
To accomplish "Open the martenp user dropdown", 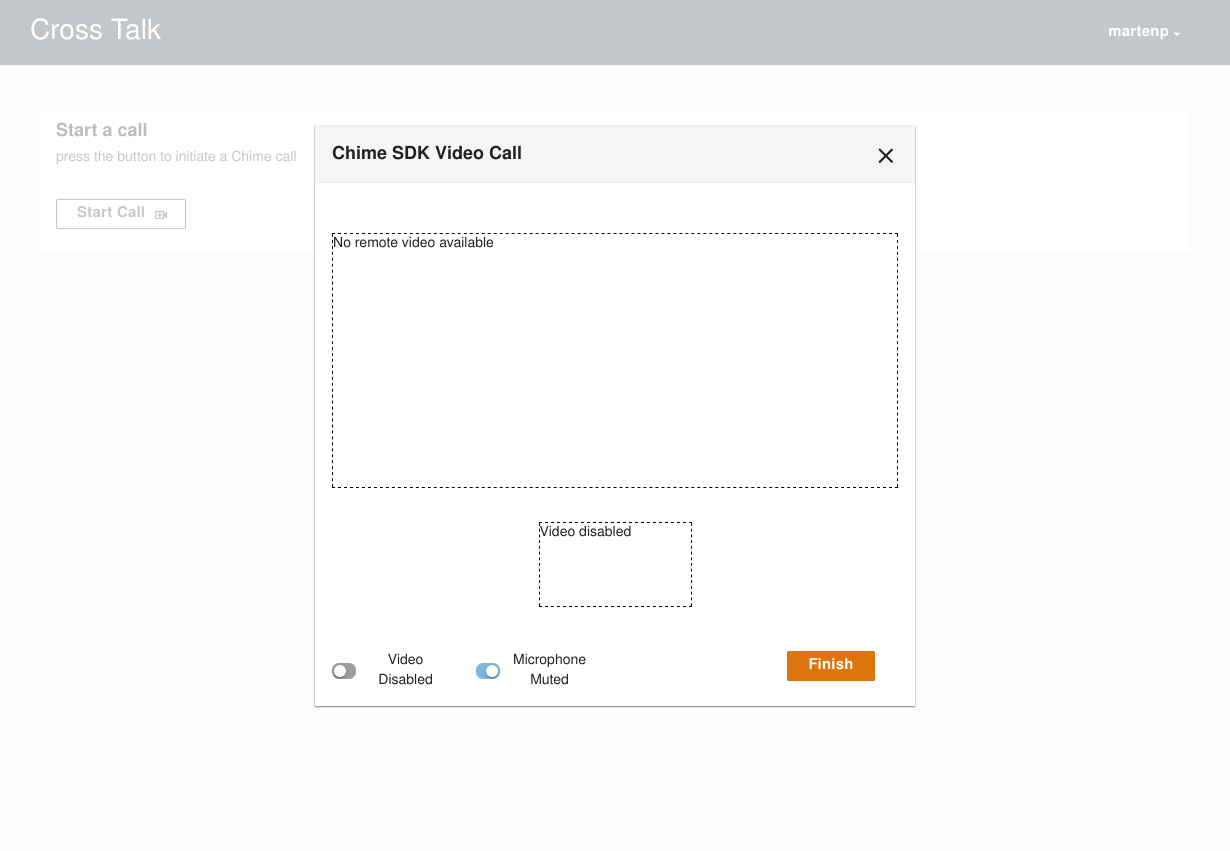I will (1144, 32).
